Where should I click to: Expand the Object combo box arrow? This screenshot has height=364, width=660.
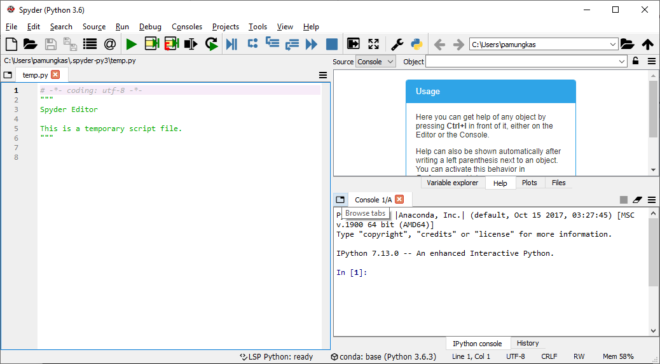pos(622,61)
